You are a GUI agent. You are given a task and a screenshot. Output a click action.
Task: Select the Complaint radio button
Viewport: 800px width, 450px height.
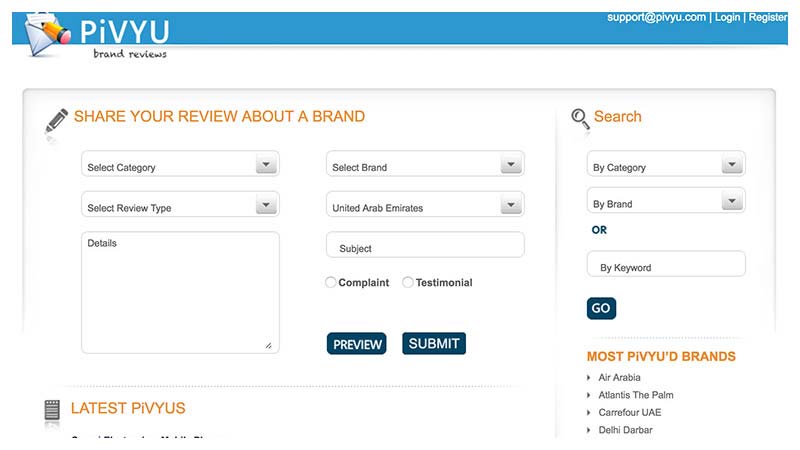point(331,283)
